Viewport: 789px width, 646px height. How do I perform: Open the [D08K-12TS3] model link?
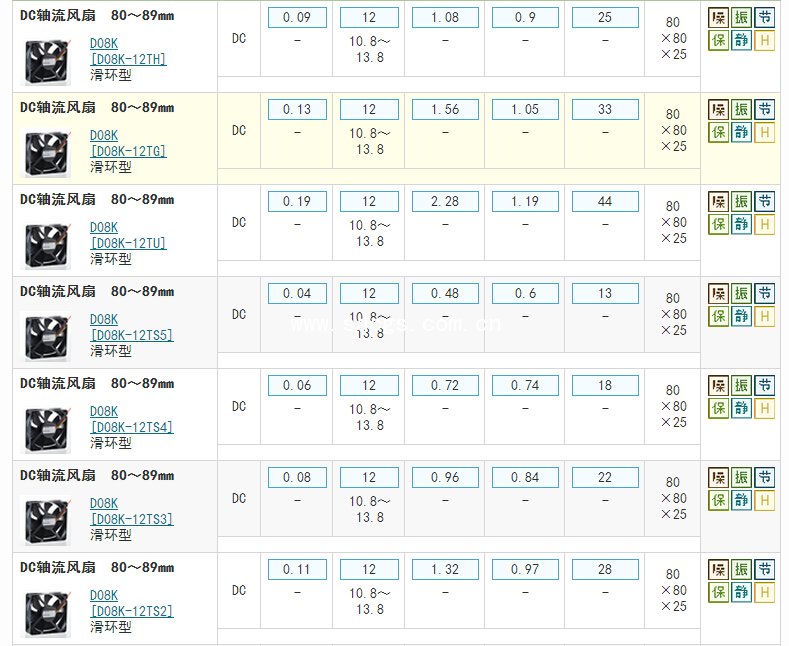132,520
